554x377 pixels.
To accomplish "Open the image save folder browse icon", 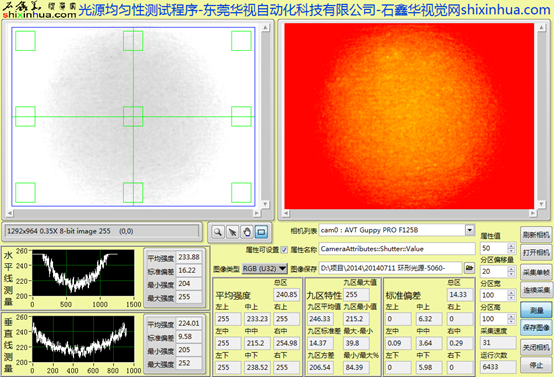I will [469, 268].
